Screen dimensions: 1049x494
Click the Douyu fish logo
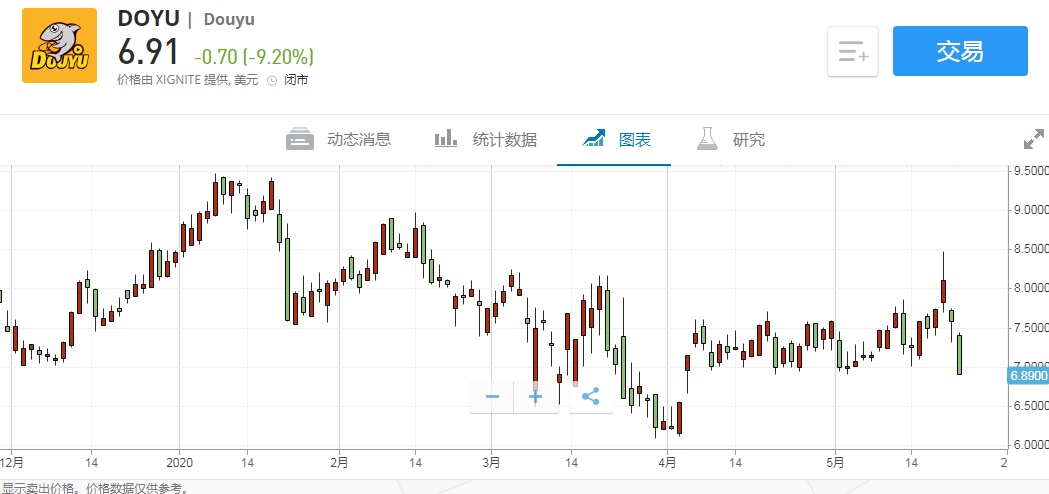pyautogui.click(x=60, y=46)
